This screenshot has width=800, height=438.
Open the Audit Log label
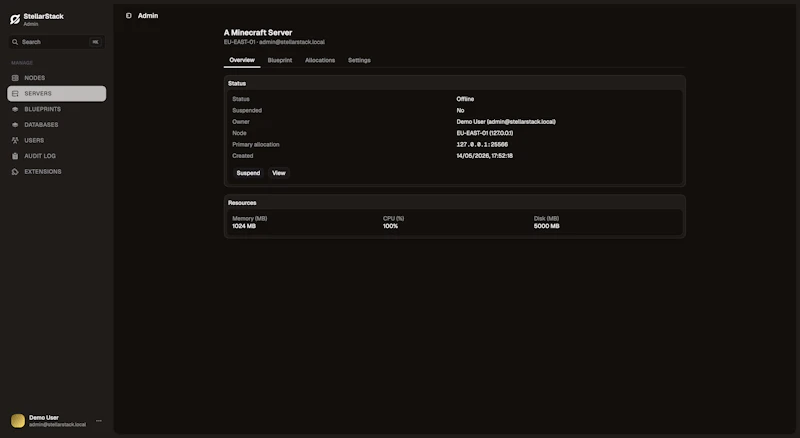tap(40, 156)
